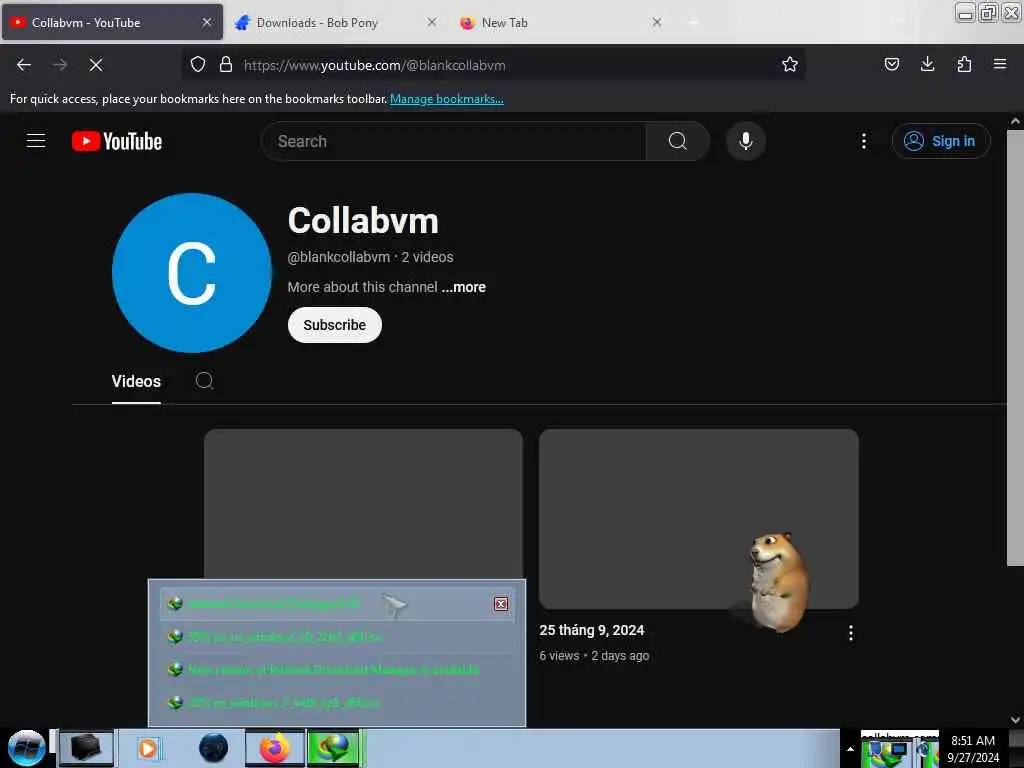Open the first video thumbnail
This screenshot has width=1024, height=768.
click(x=363, y=504)
